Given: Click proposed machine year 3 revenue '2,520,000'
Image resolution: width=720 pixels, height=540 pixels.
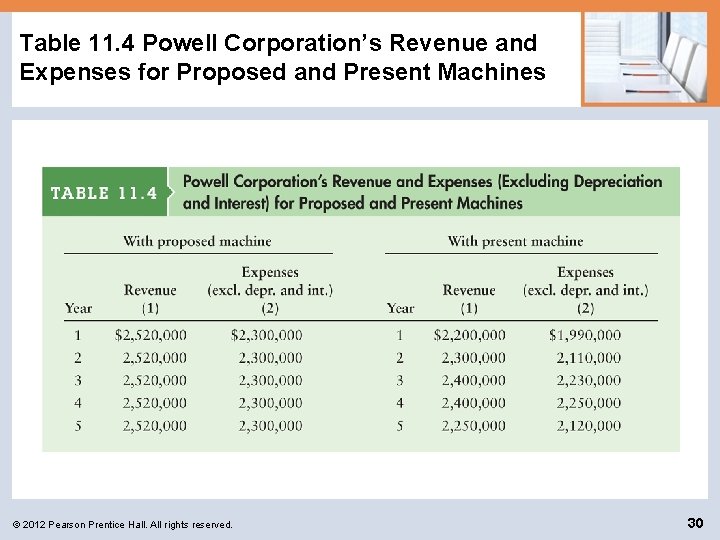Looking at the screenshot, I should tap(155, 380).
